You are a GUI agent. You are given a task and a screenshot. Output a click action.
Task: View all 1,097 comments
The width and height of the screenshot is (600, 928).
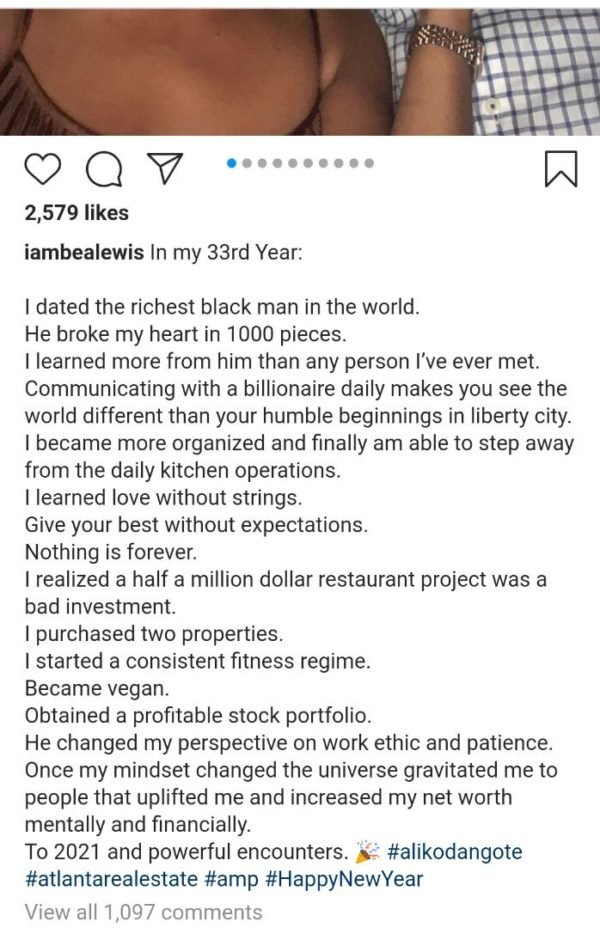pos(143,911)
